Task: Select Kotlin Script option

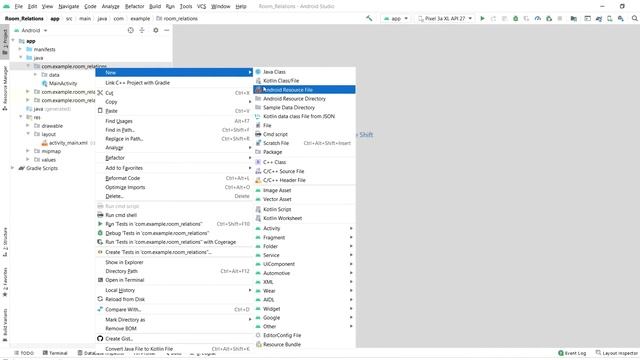Action: [304, 209]
